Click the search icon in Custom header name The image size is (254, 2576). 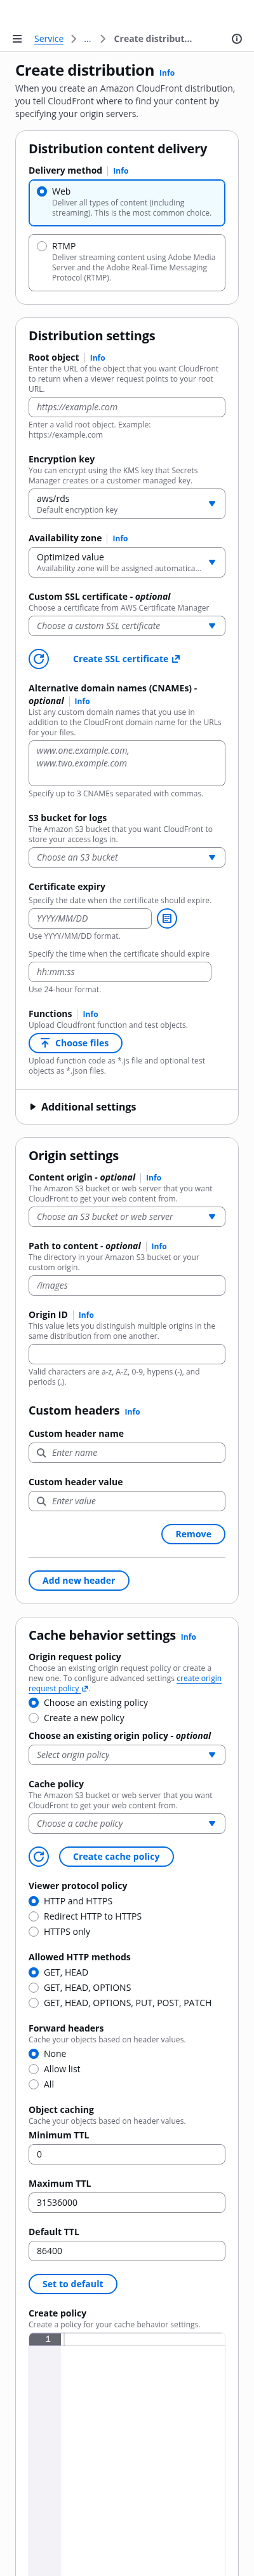pyautogui.click(x=41, y=1452)
